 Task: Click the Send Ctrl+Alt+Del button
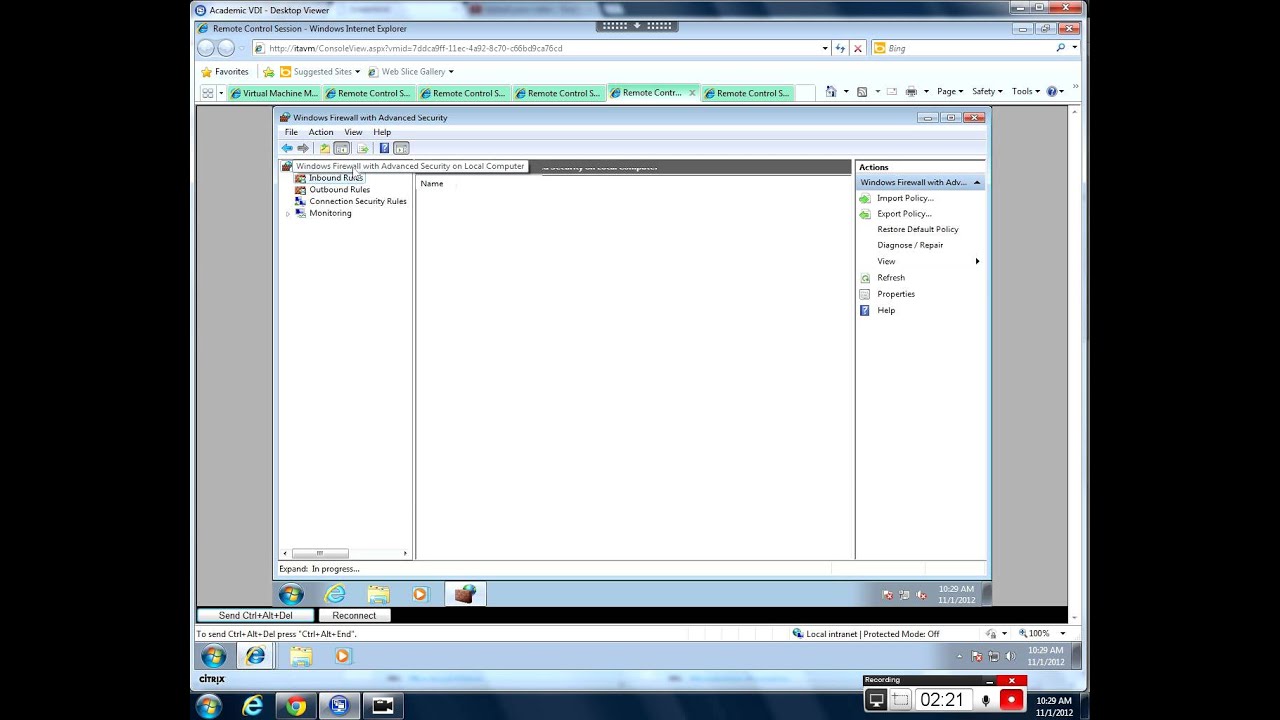[256, 616]
